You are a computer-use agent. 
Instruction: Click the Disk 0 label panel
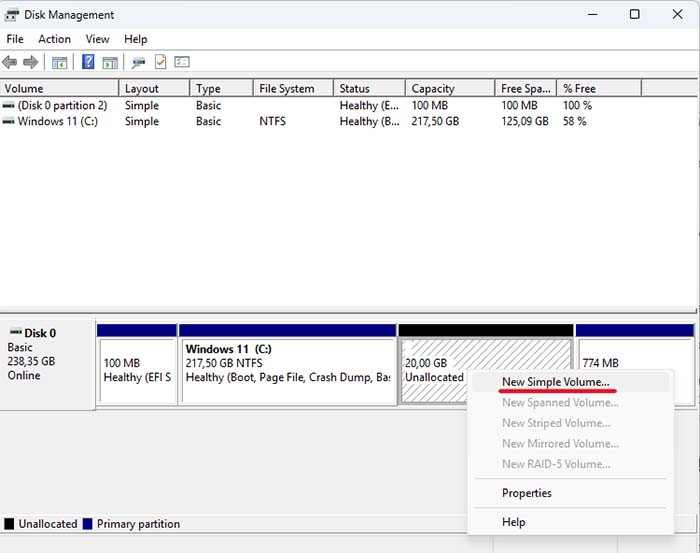tap(47, 355)
